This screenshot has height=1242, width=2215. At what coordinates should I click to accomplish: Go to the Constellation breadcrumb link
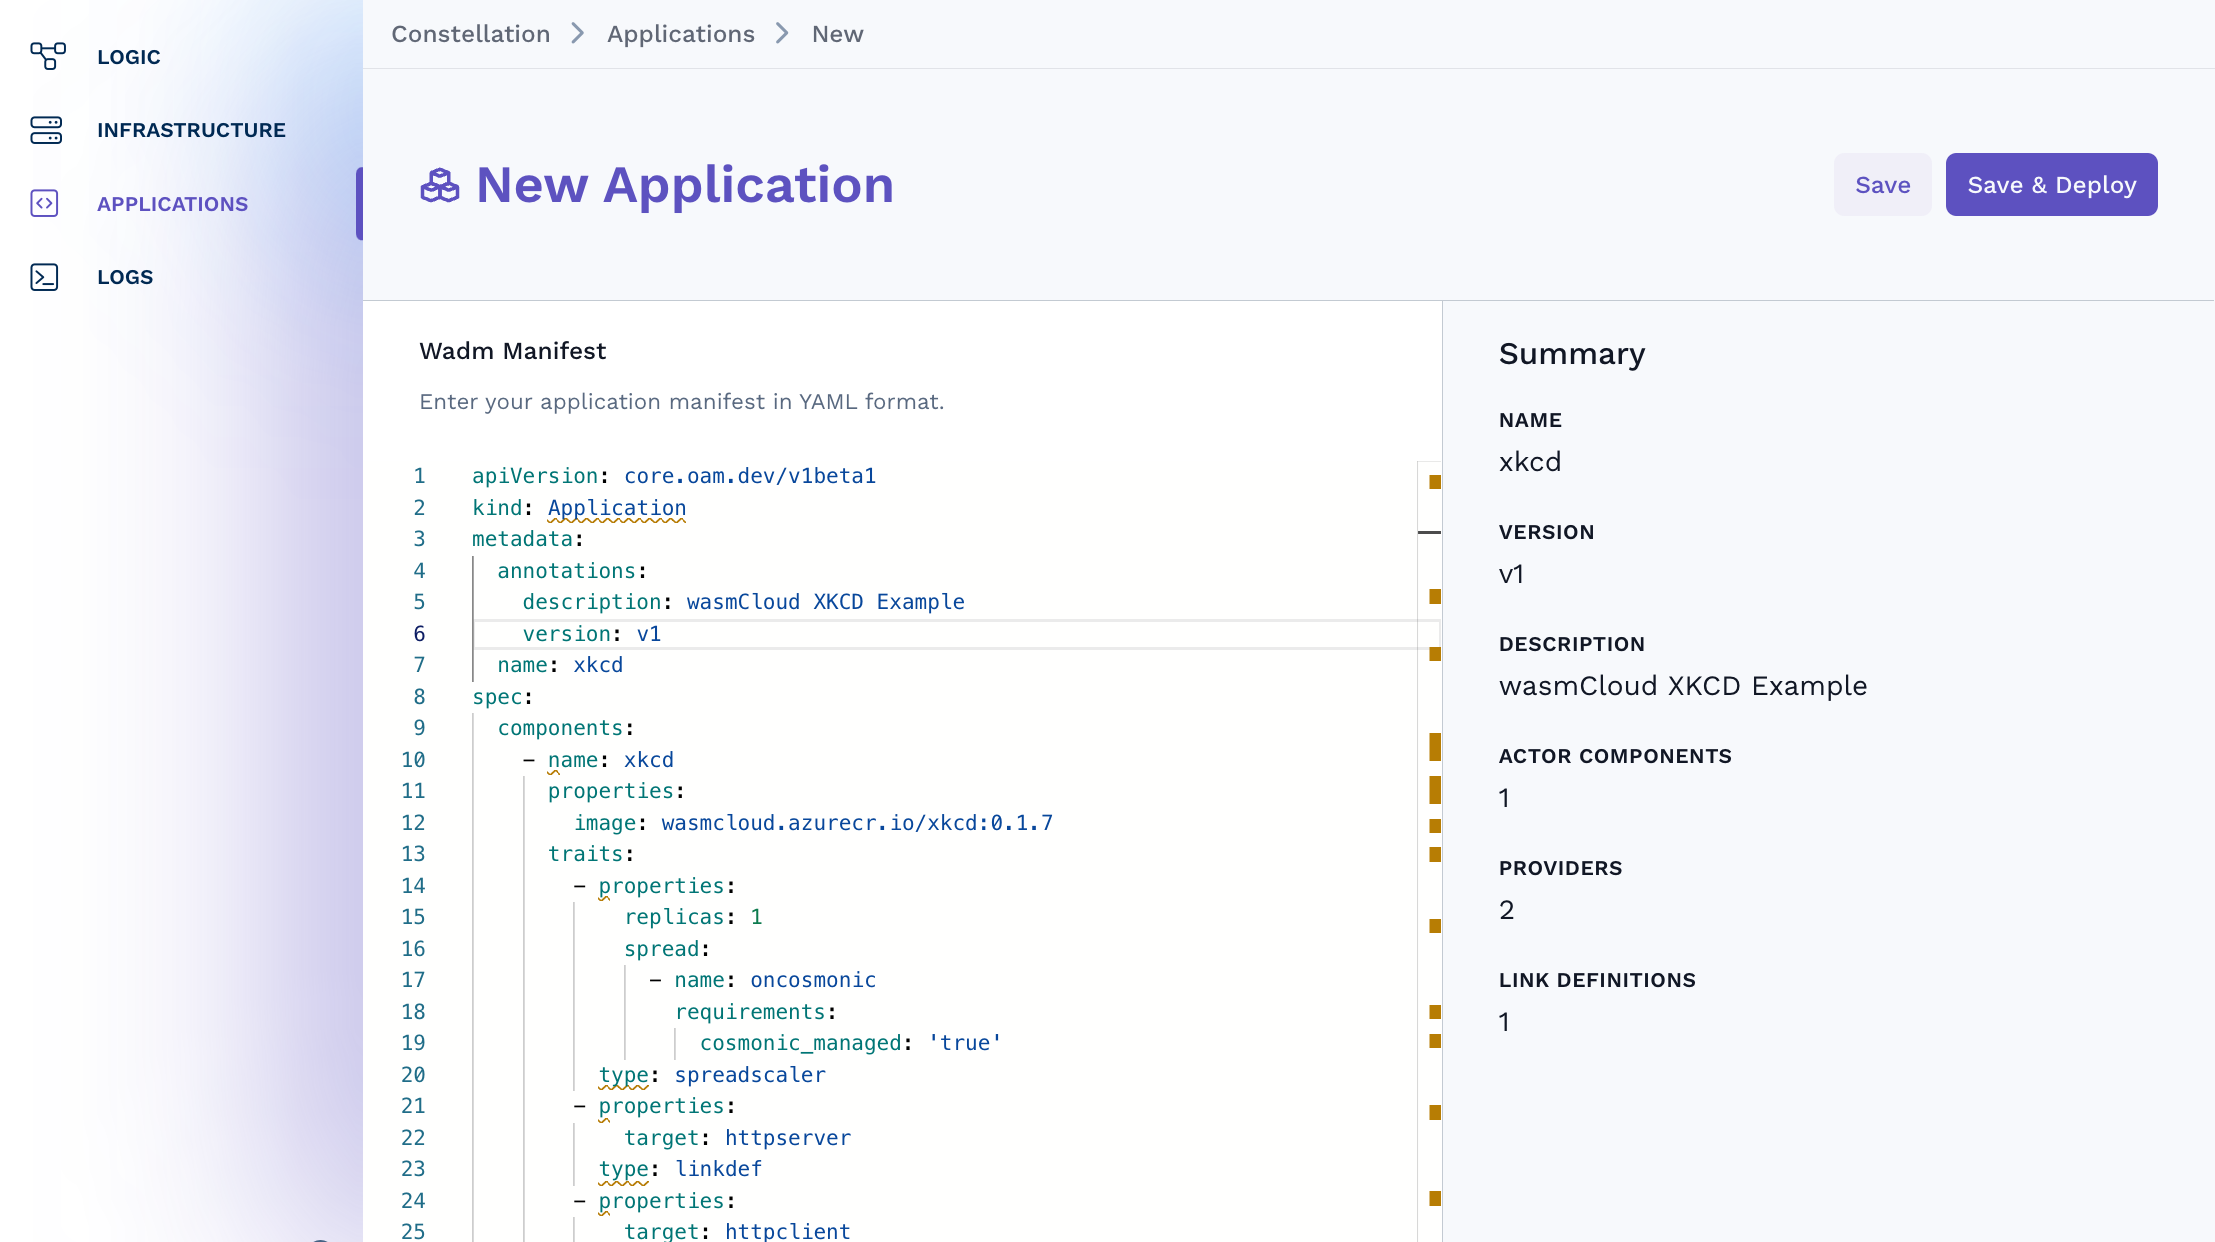pos(470,34)
